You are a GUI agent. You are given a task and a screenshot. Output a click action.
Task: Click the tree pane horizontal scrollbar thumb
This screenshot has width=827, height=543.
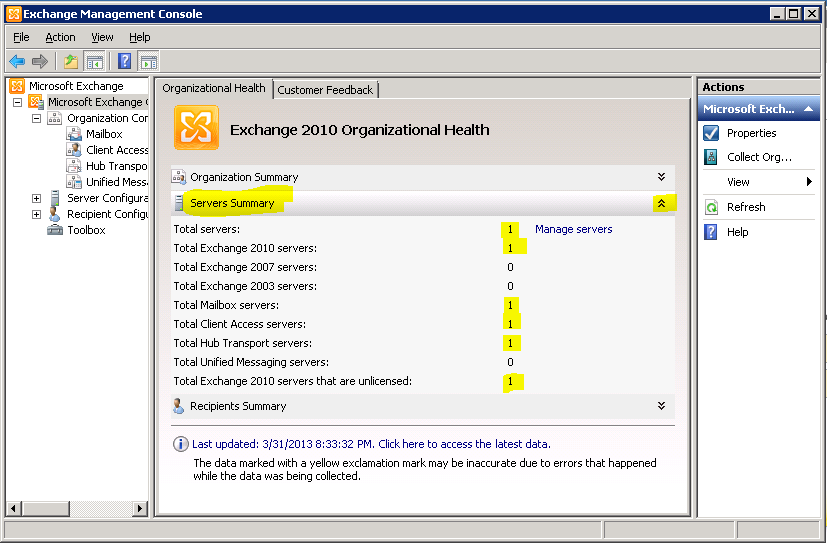(x=45, y=509)
